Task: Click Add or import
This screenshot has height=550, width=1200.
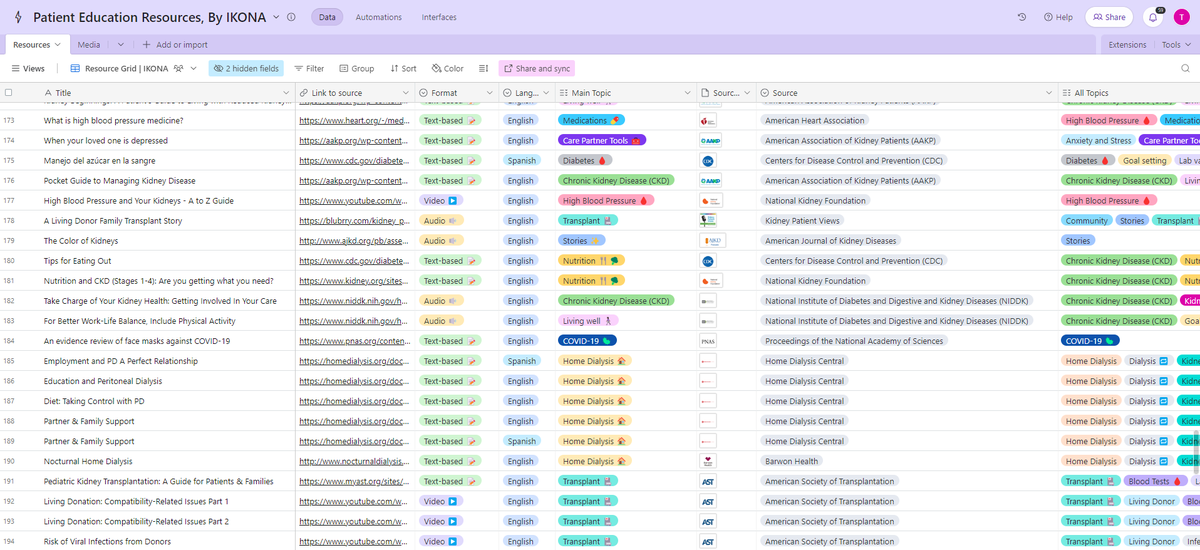Action: click(x=175, y=44)
